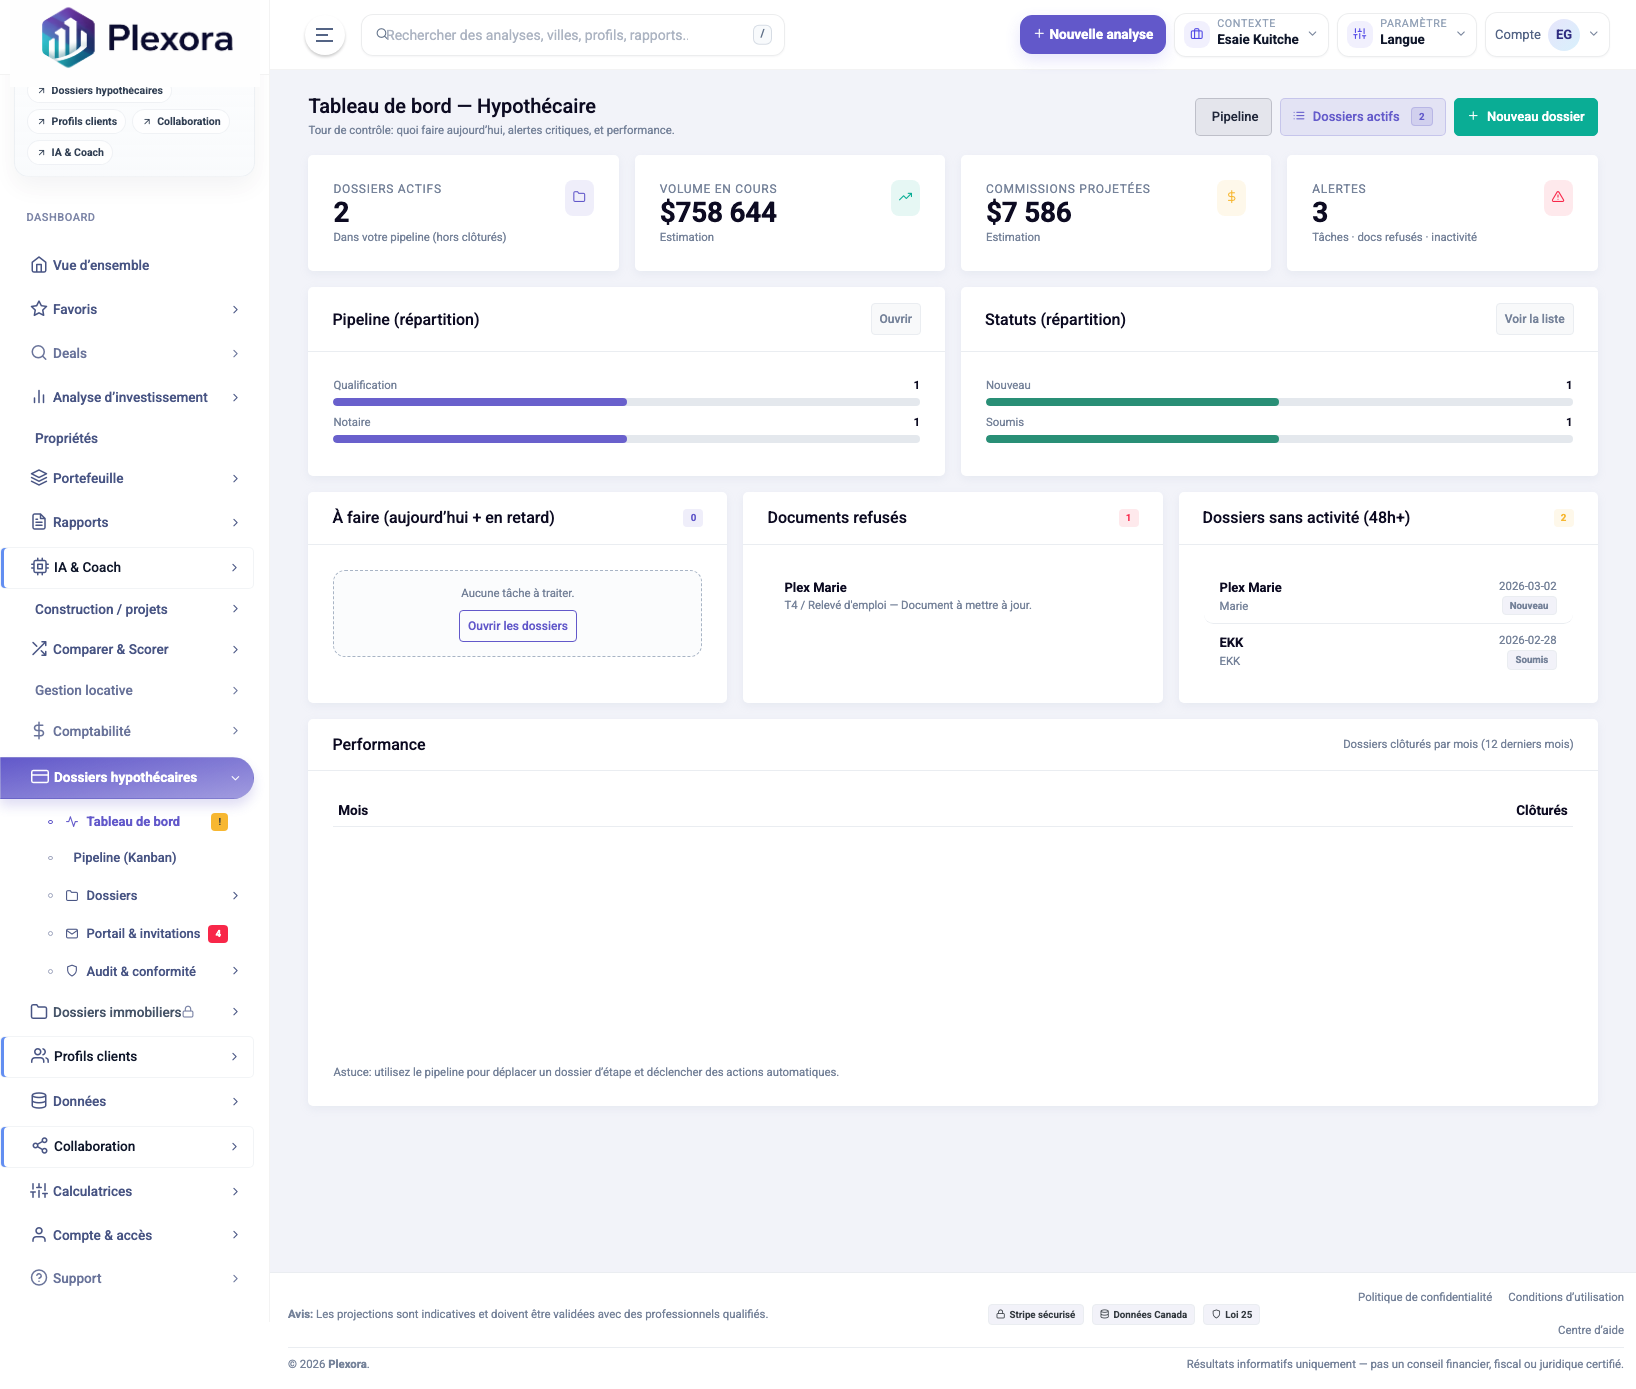This screenshot has height=1389, width=1636.
Task: Click the yellow alert badge beside Tableau de bord
Action: [219, 822]
